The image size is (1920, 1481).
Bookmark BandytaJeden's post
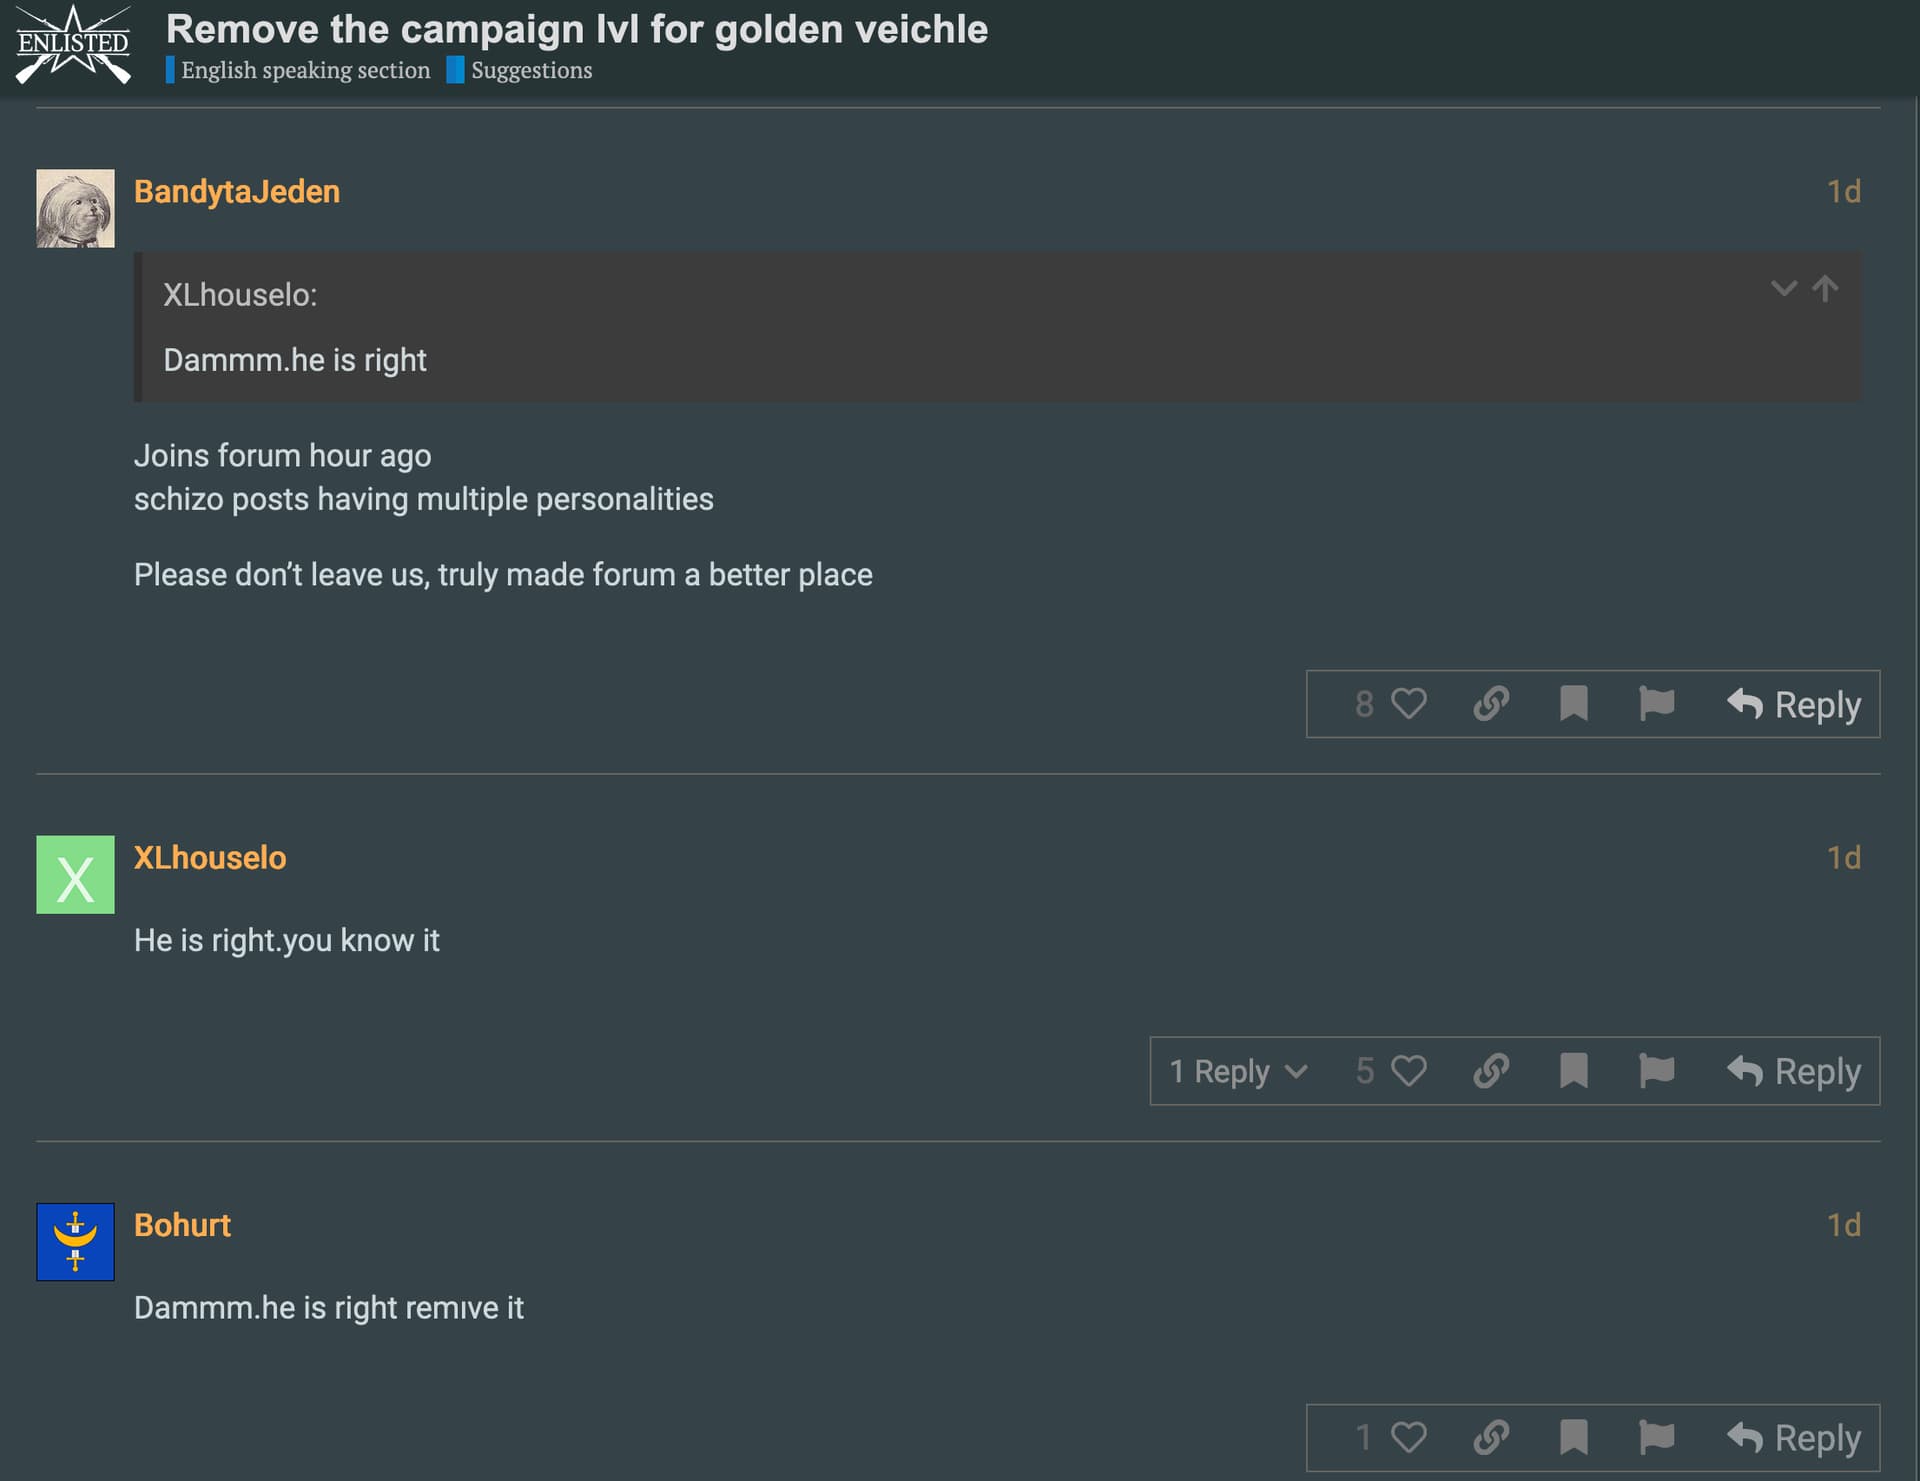(1573, 704)
